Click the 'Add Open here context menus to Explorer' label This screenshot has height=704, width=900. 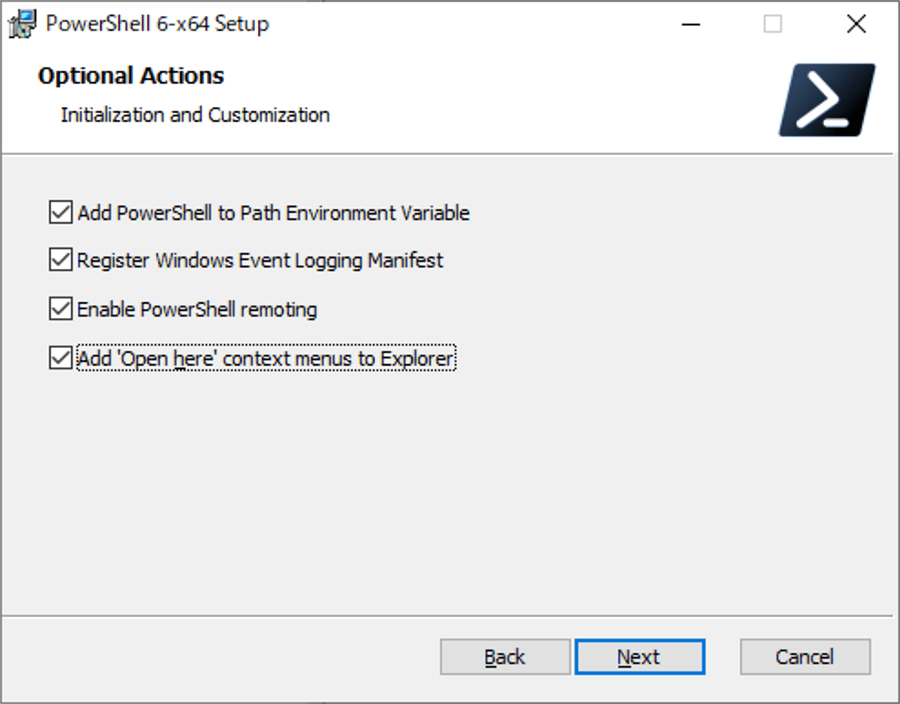tap(266, 359)
